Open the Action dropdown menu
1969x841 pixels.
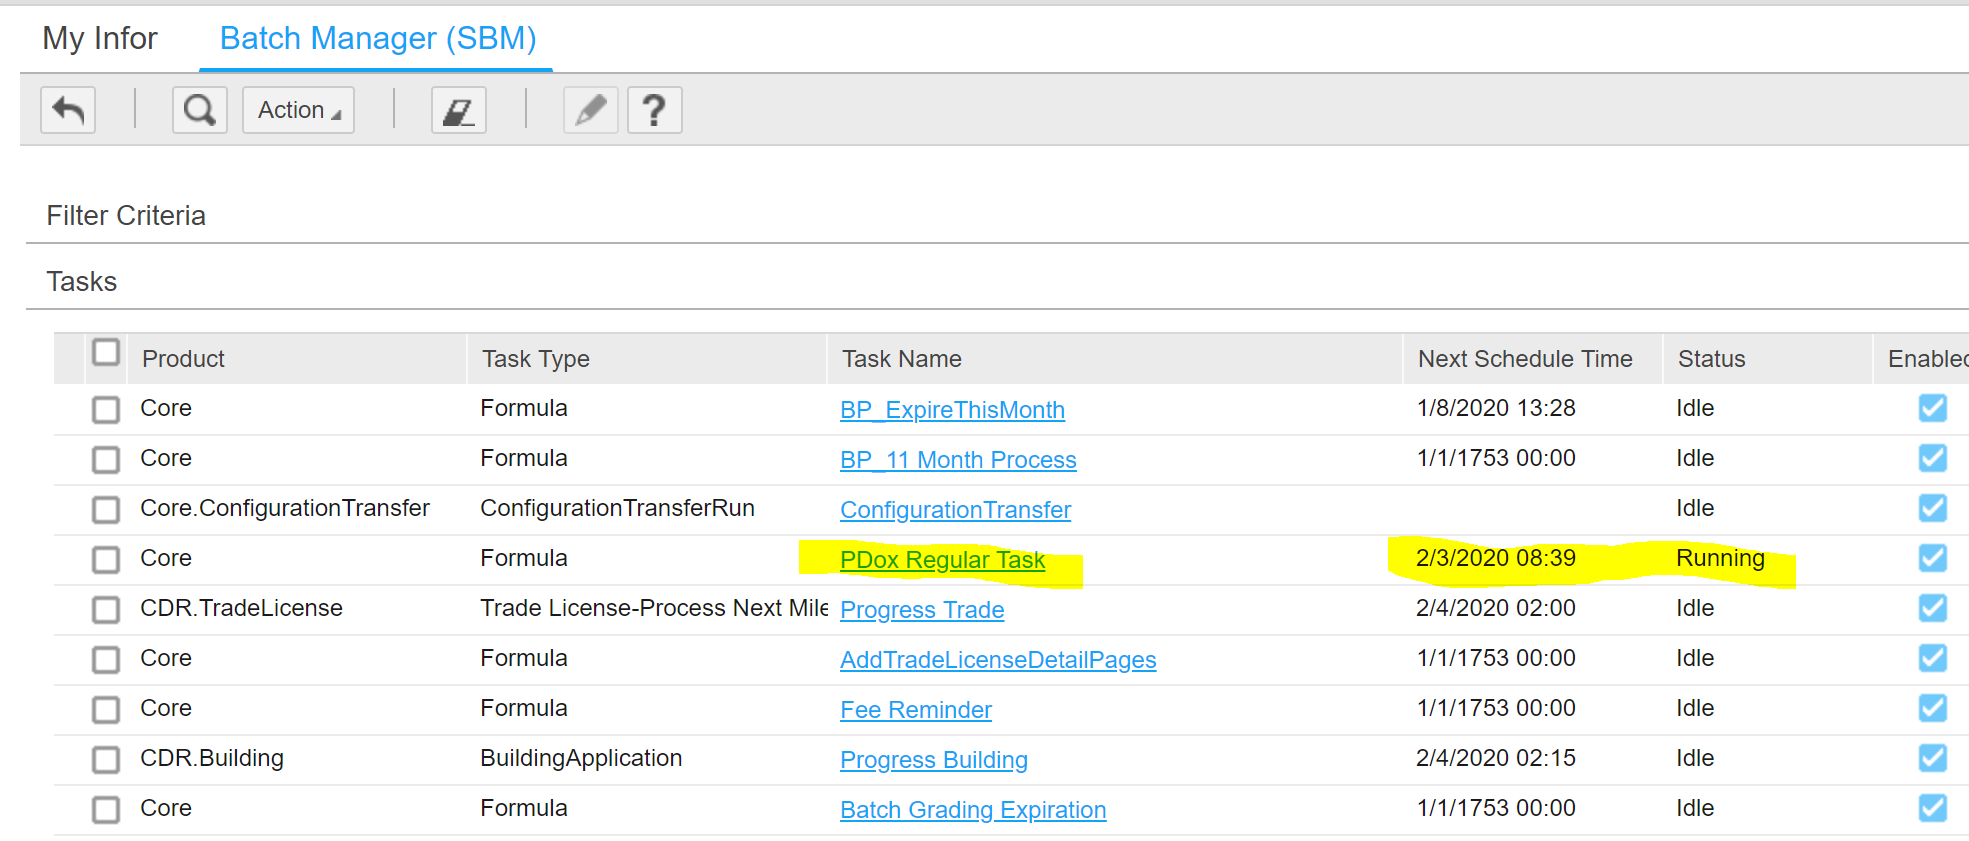coord(299,110)
